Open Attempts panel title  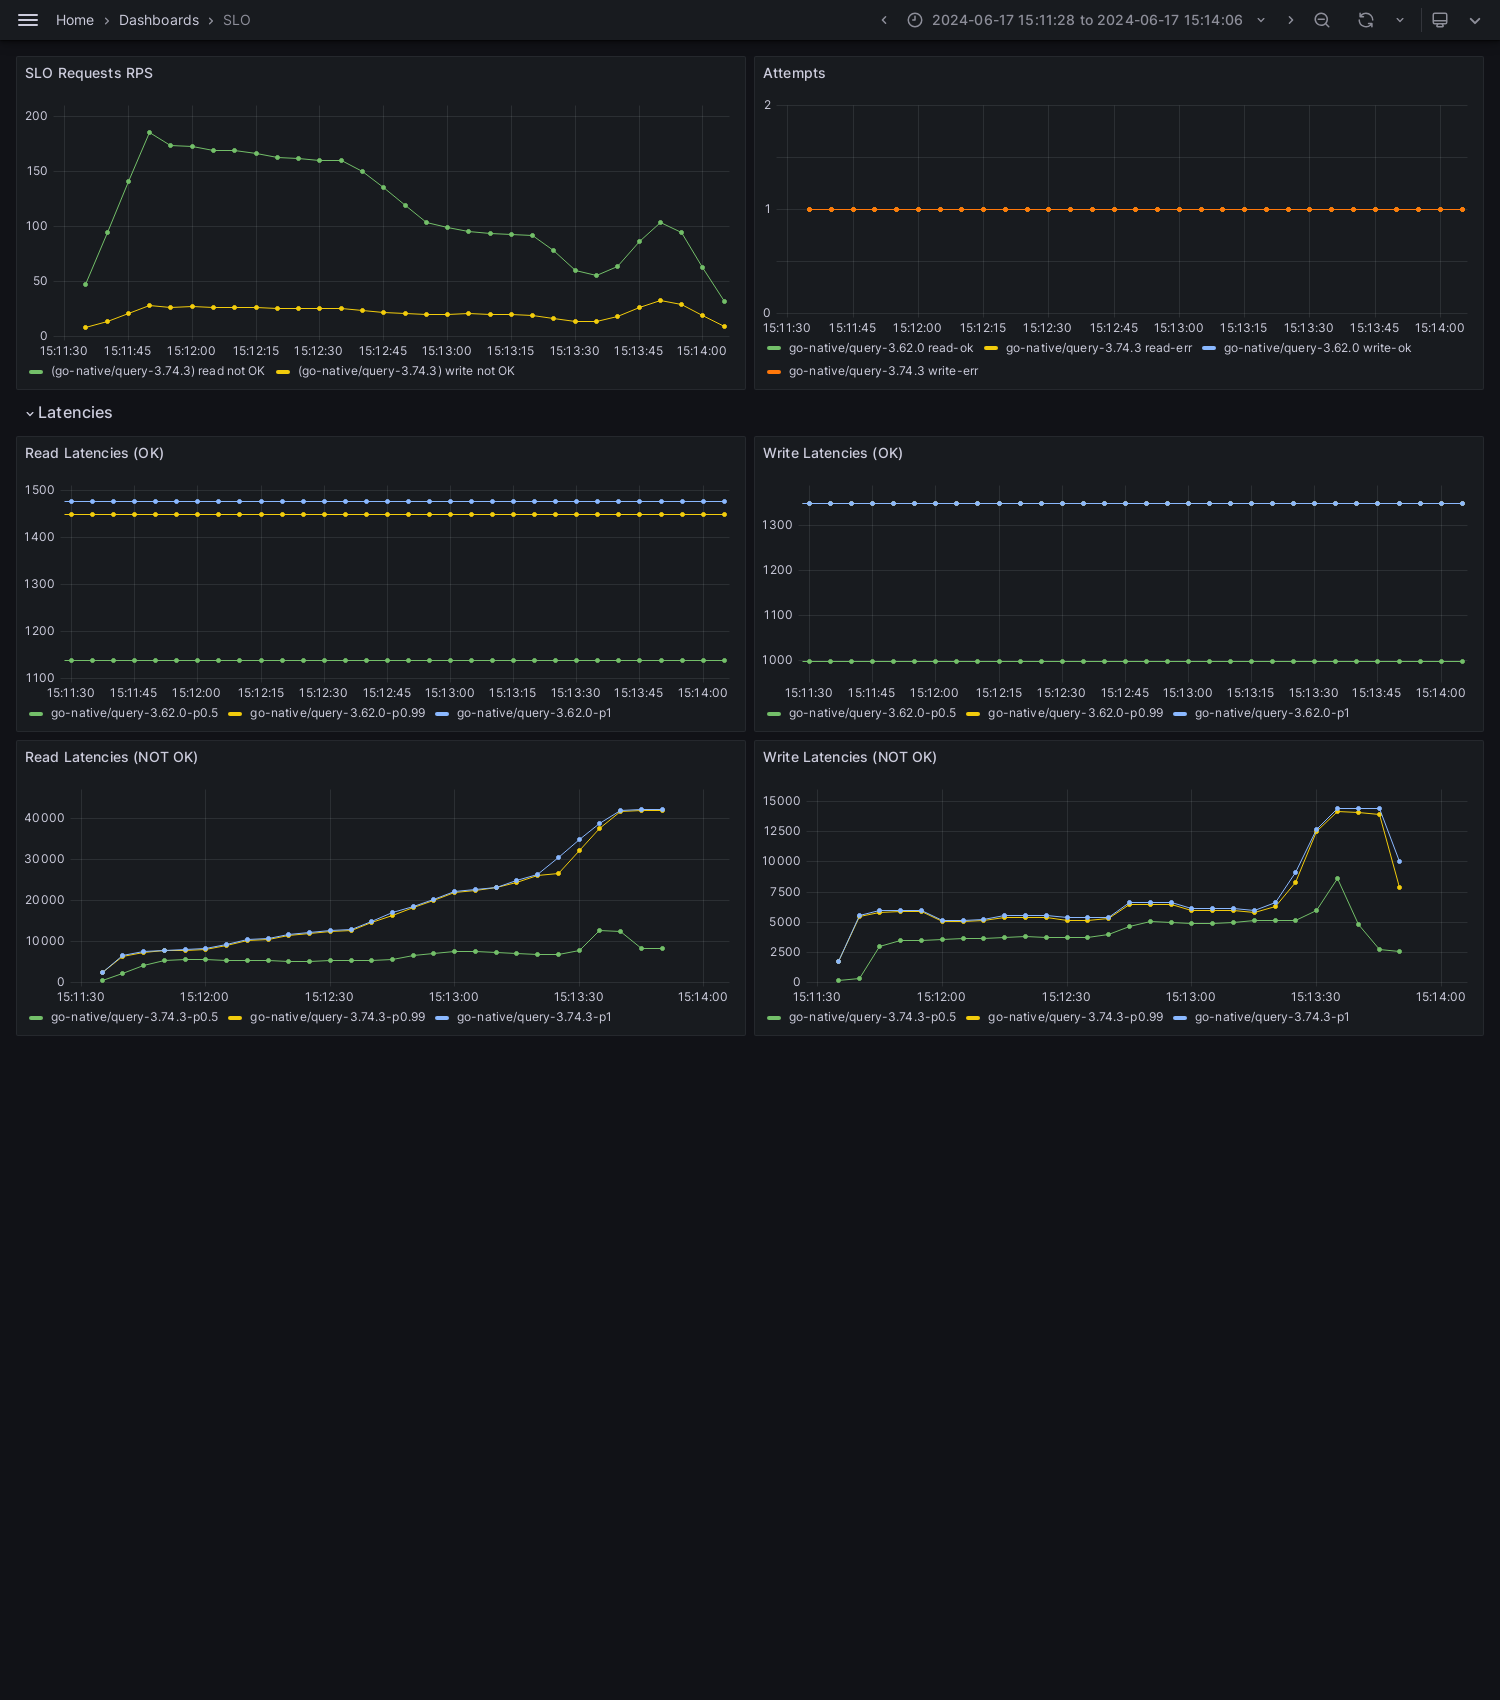coord(794,73)
